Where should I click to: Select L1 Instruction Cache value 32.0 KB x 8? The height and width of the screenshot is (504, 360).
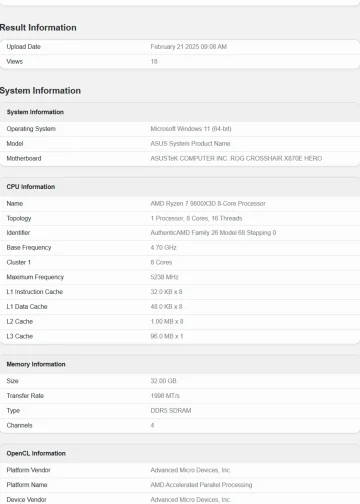(166, 292)
